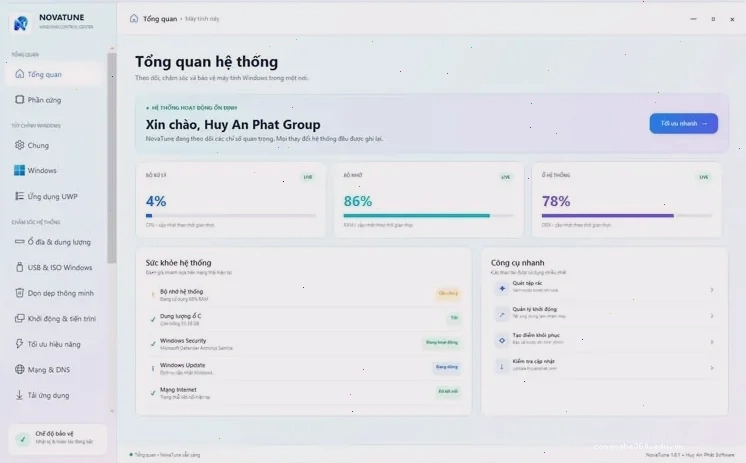Click the Mạng Internet check icon

[153, 393]
